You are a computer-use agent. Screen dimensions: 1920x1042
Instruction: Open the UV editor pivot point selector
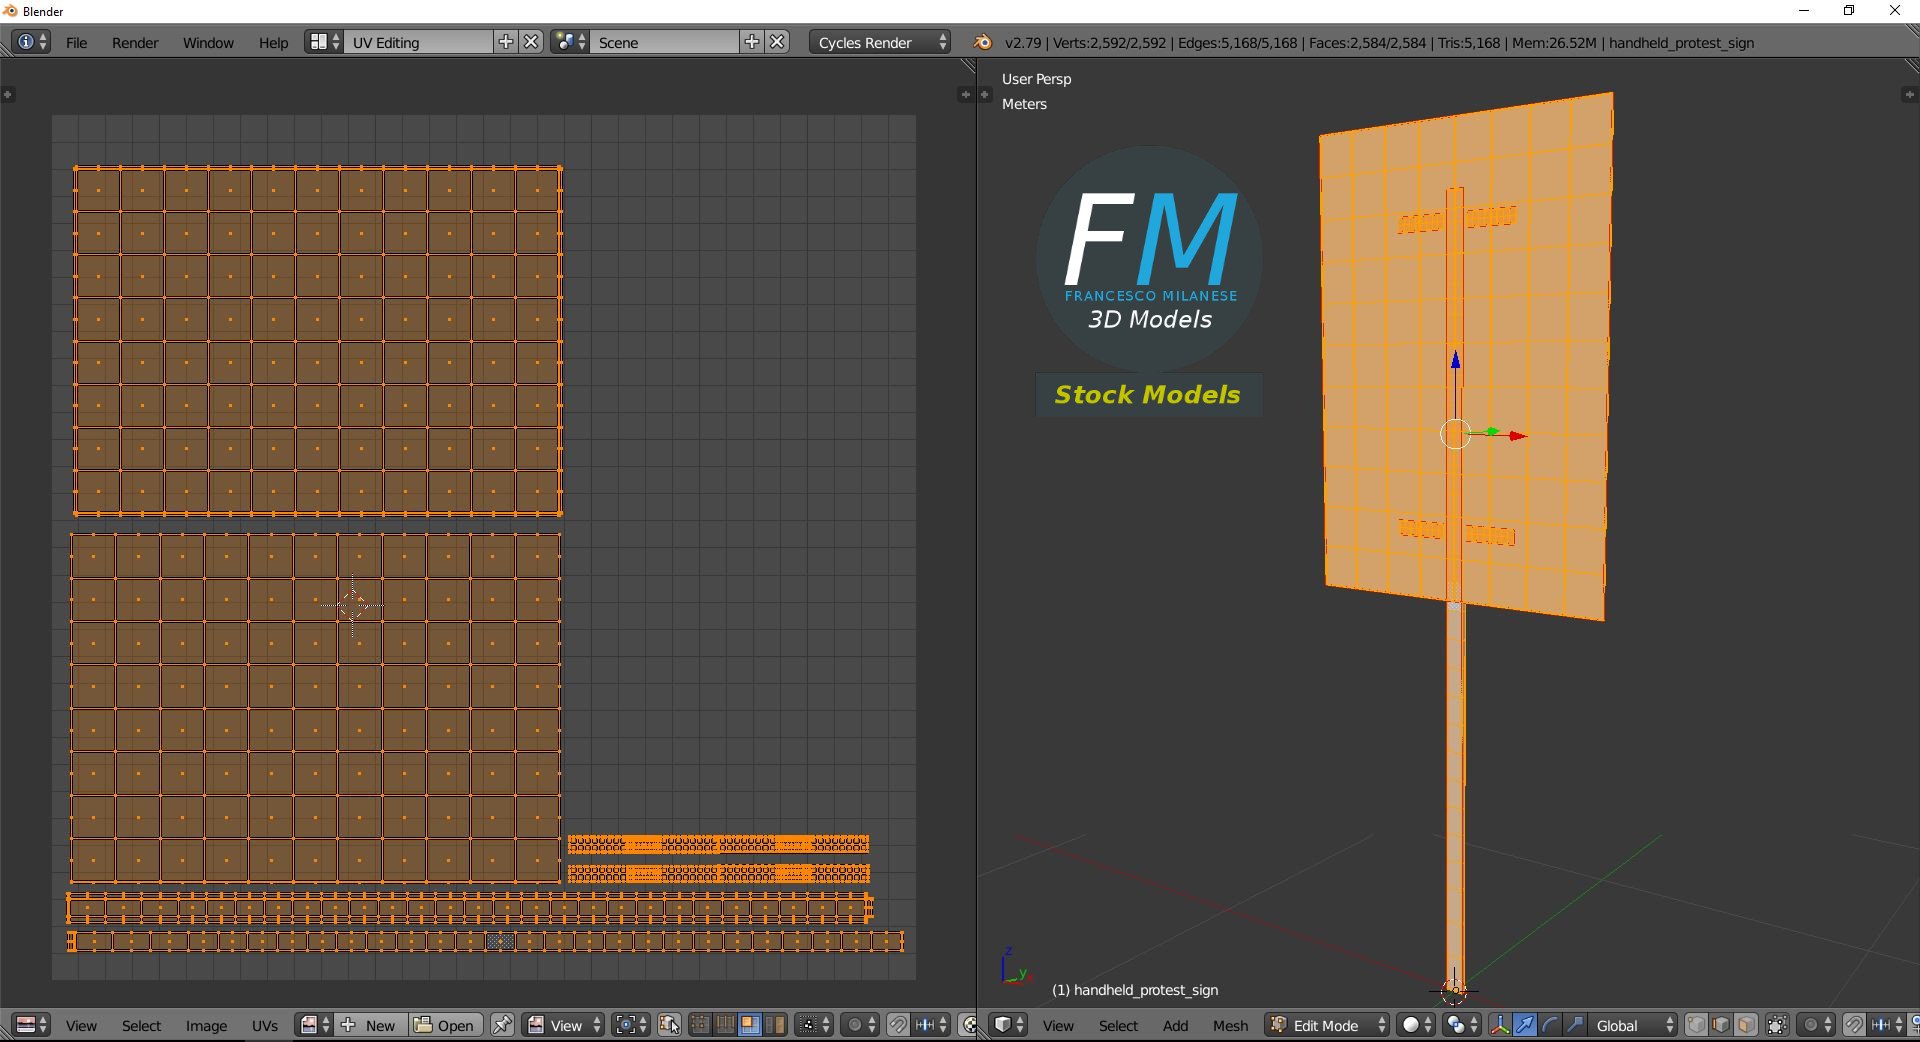631,1025
